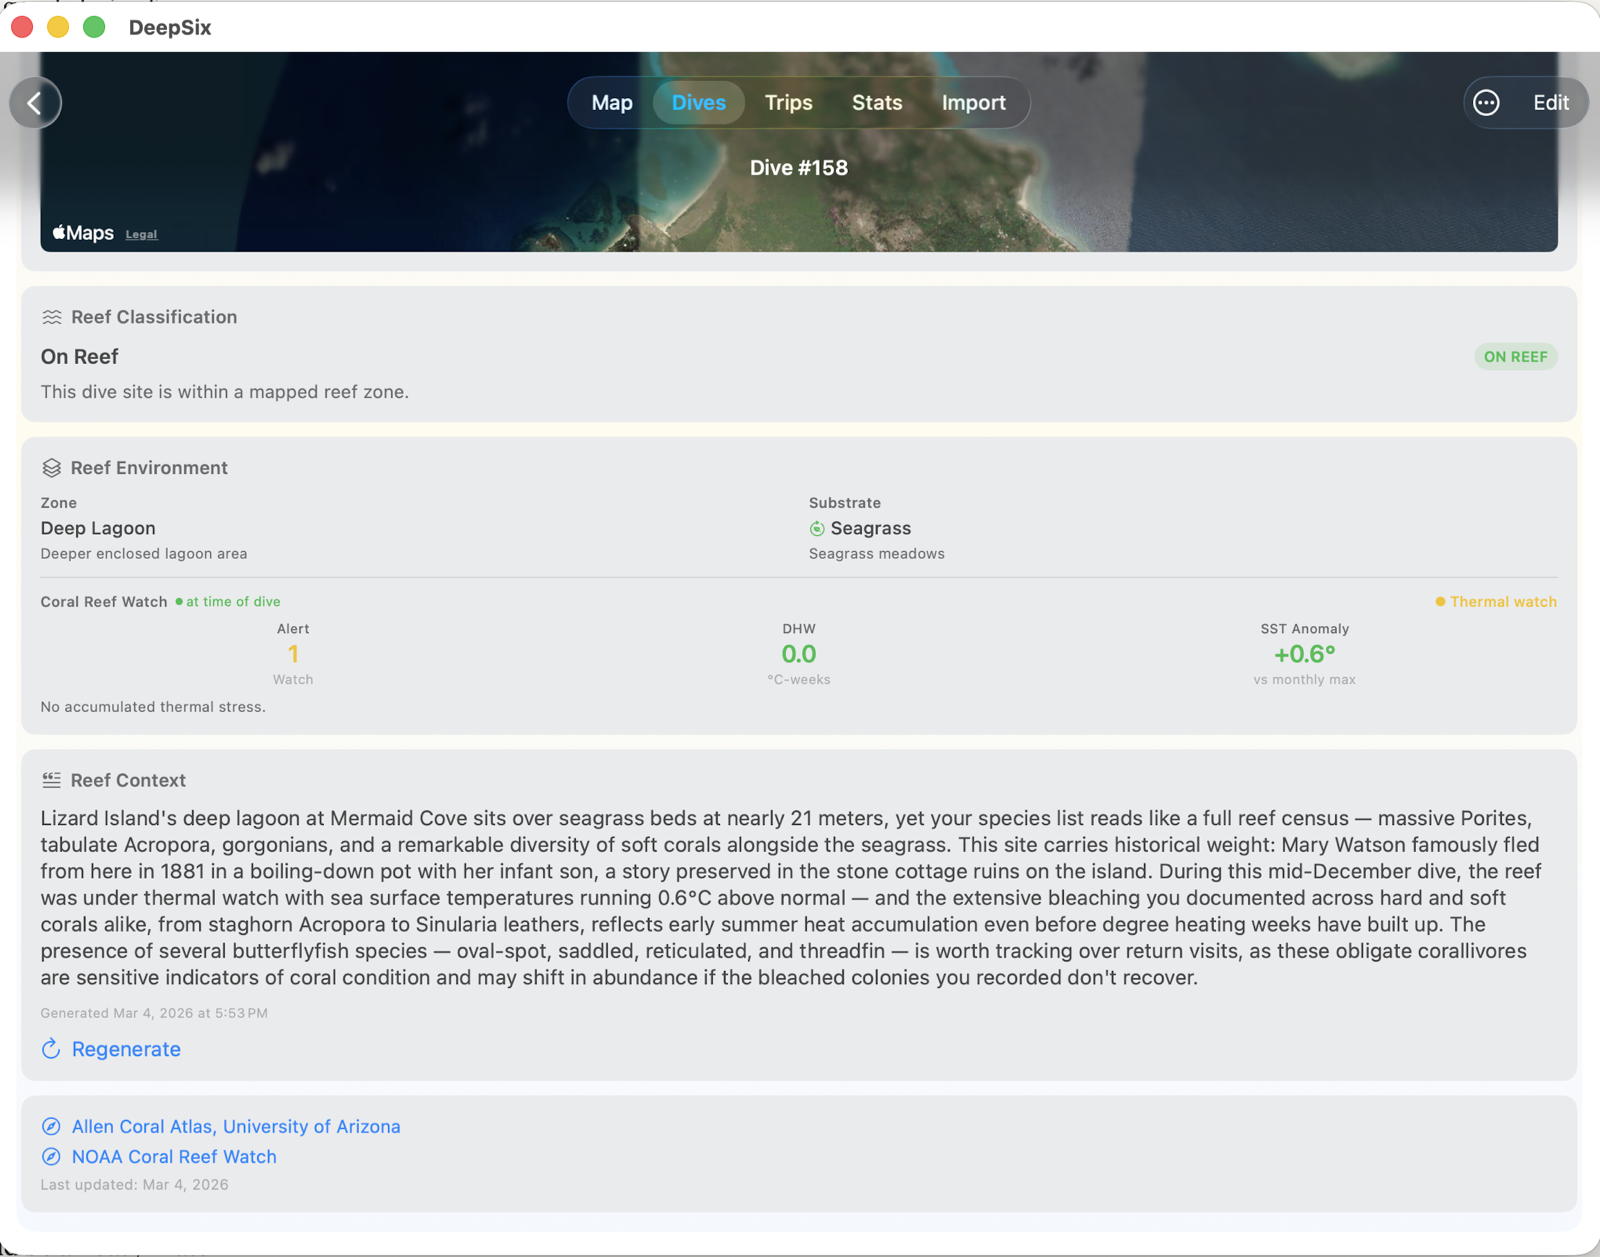Open the Maps Legal link

[141, 234]
